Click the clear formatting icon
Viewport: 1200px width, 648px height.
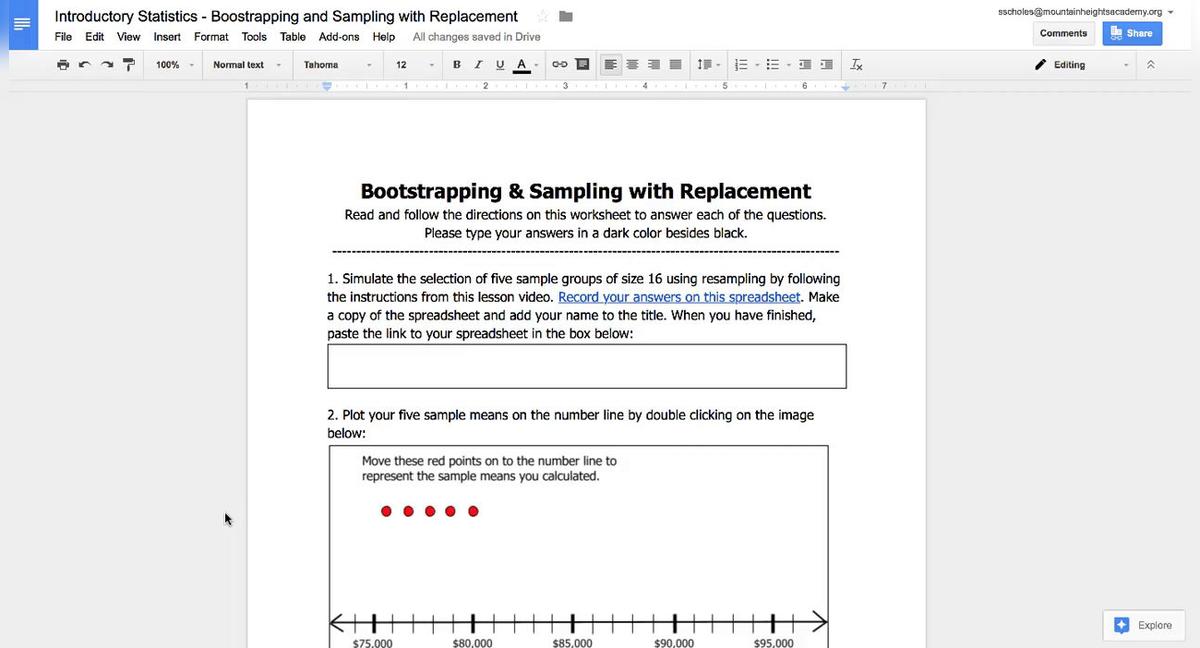click(x=857, y=65)
